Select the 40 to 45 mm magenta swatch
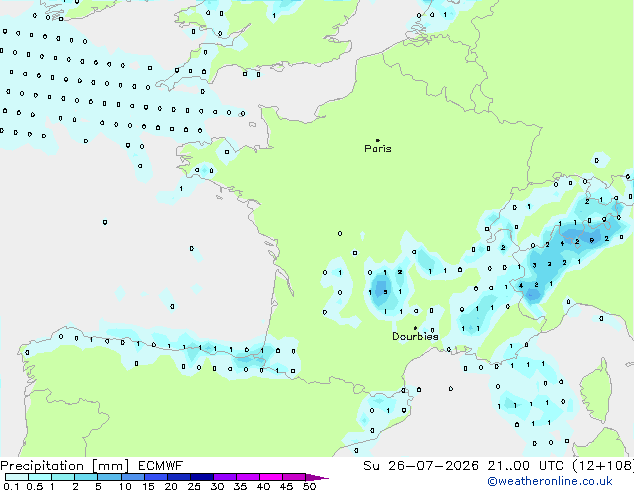Viewport: 634px width, 490px height. coord(271,477)
